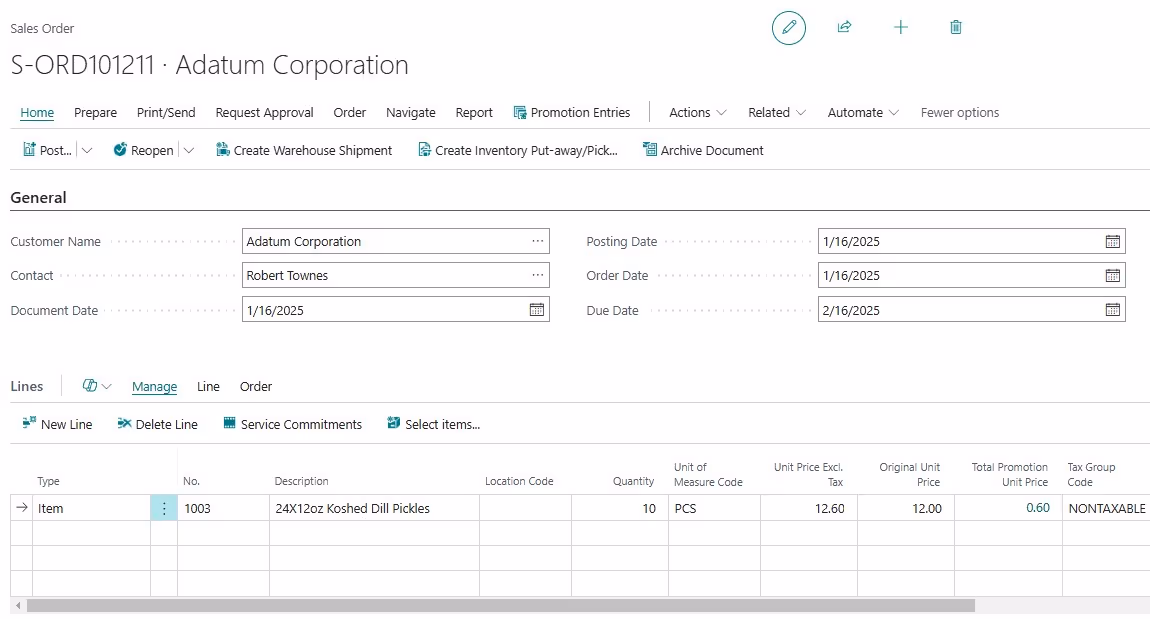Image resolution: width=1150 pixels, height=619 pixels.
Task: Expand the Related menu
Action: (777, 112)
